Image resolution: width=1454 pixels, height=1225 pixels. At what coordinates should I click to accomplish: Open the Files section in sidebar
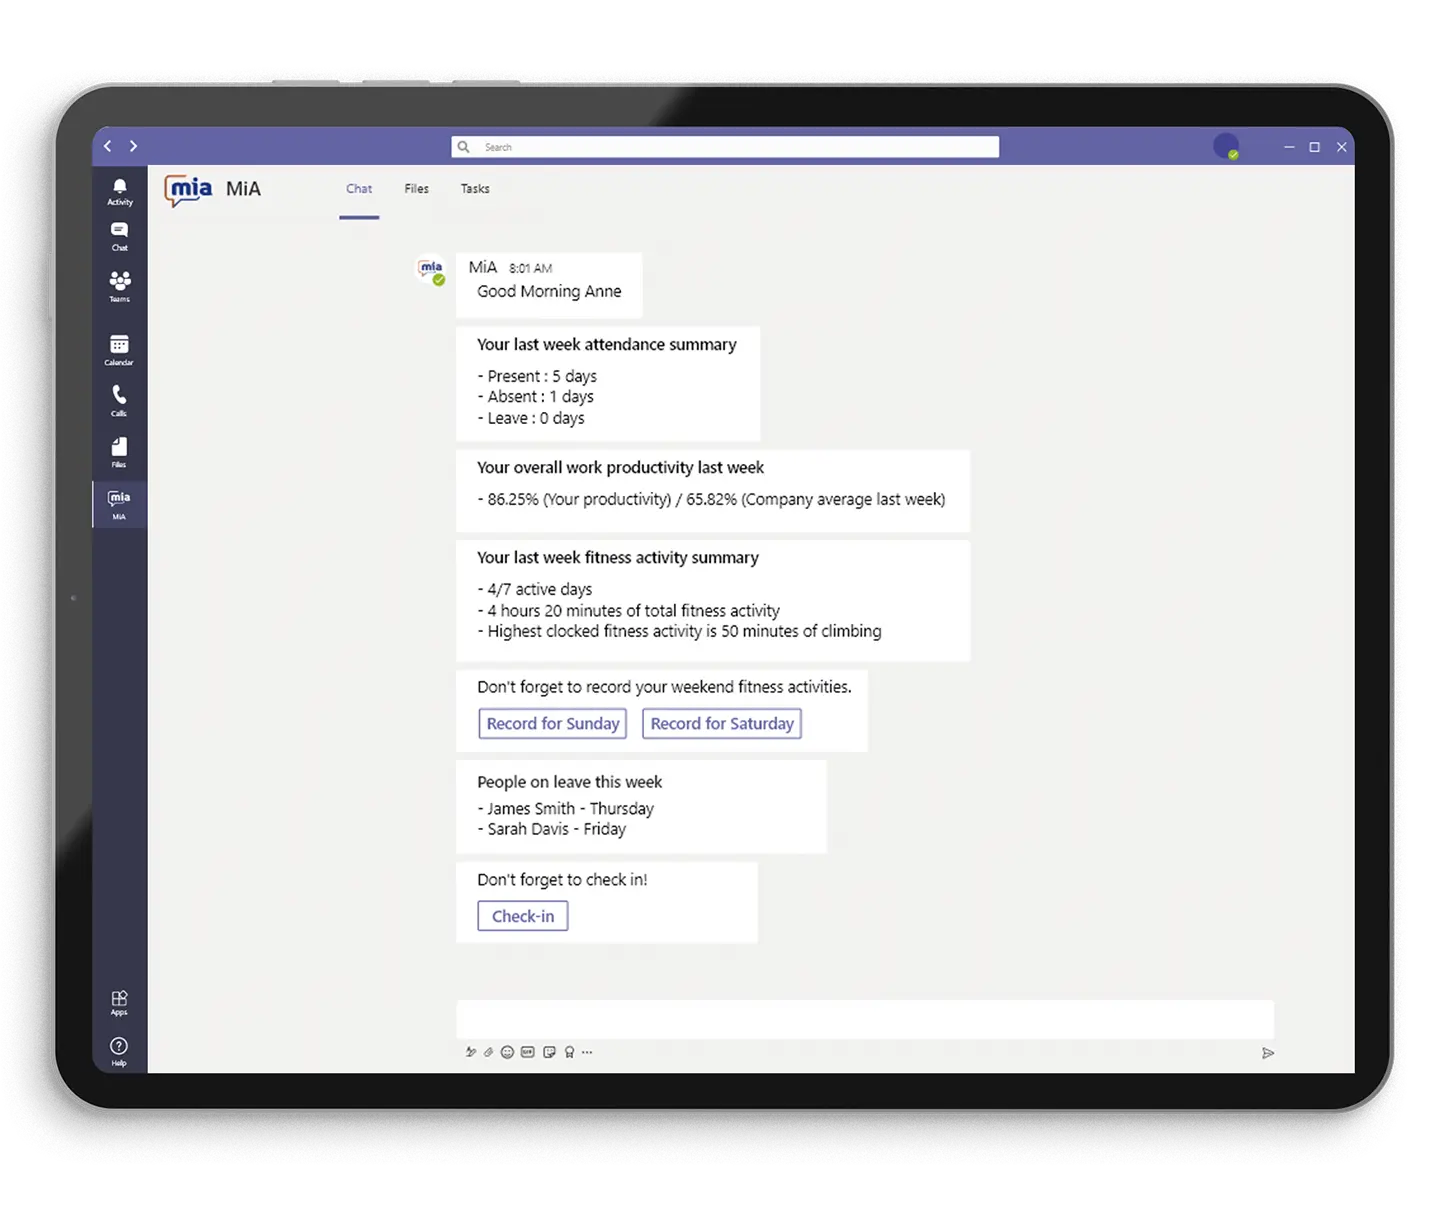pos(119,452)
